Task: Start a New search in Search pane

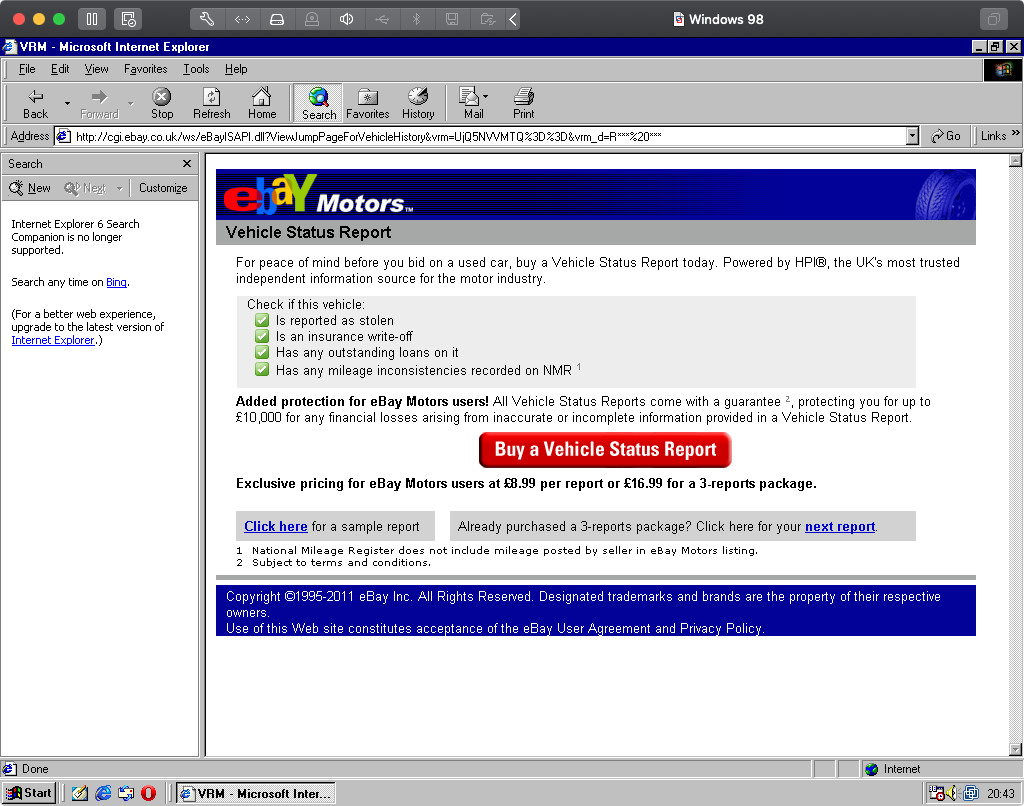Action: [30, 188]
